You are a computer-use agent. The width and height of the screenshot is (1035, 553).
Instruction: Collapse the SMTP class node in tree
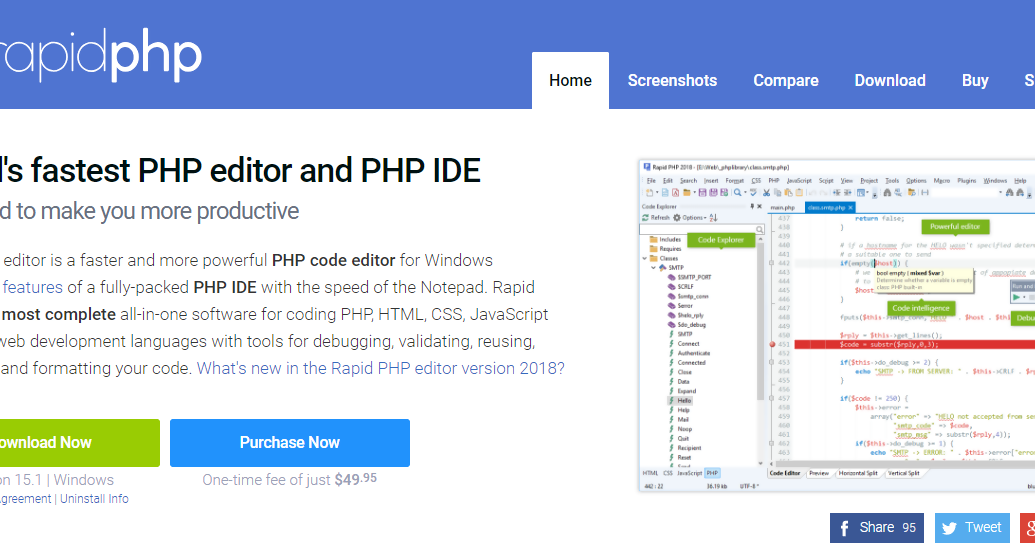pyautogui.click(x=653, y=268)
